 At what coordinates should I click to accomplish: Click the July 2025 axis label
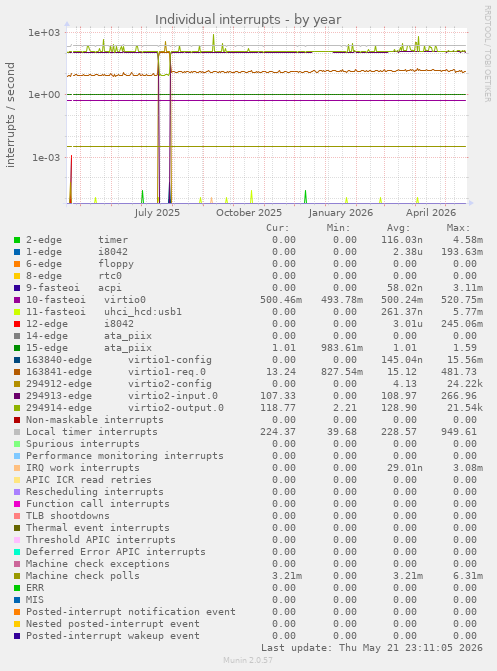(157, 213)
